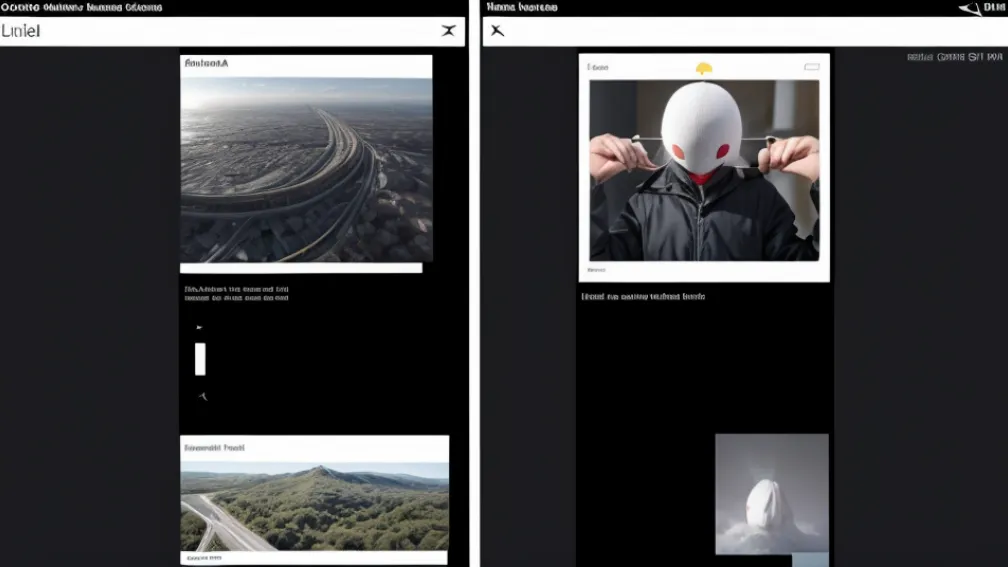Click the yellow icon above masked person photo
The image size is (1008, 567).
click(704, 68)
